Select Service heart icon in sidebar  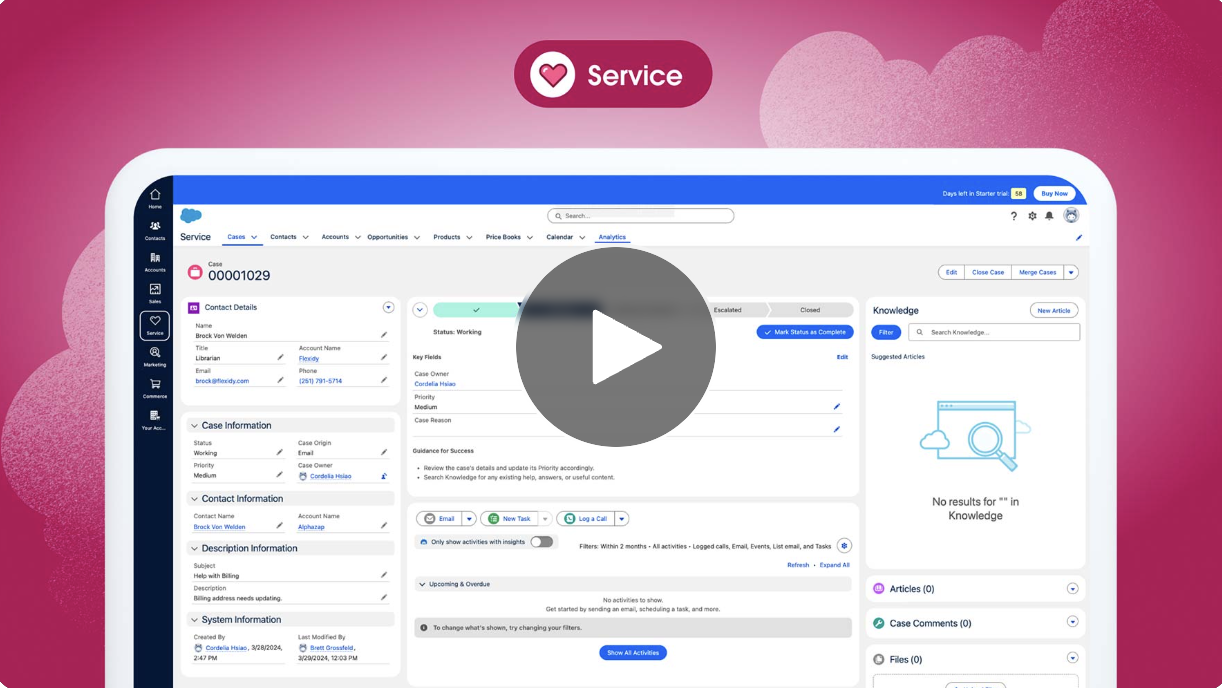[155, 325]
